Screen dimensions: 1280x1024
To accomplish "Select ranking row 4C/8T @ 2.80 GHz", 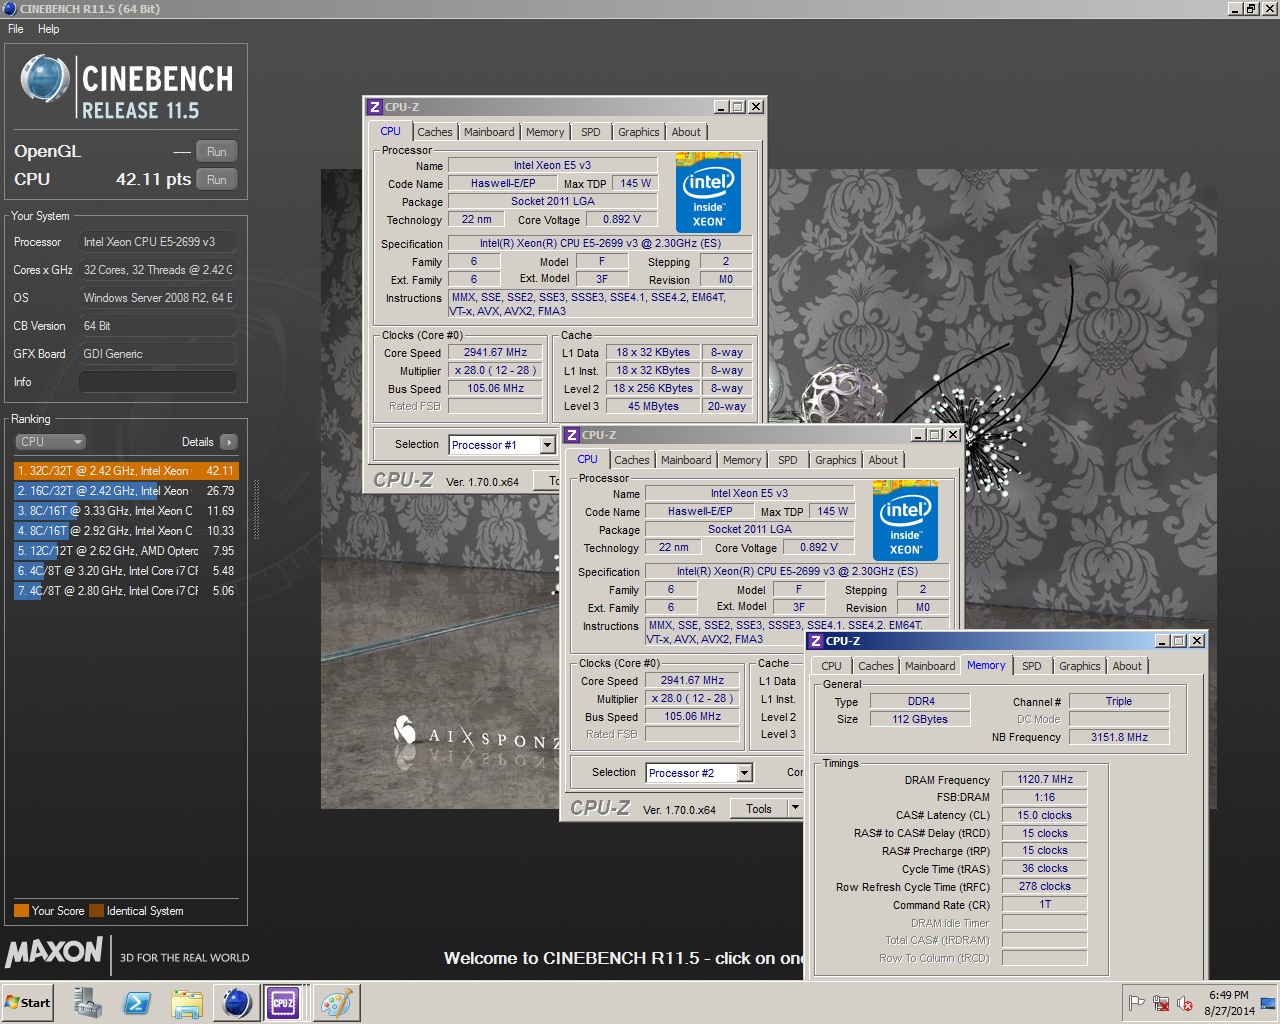I will (x=126, y=590).
